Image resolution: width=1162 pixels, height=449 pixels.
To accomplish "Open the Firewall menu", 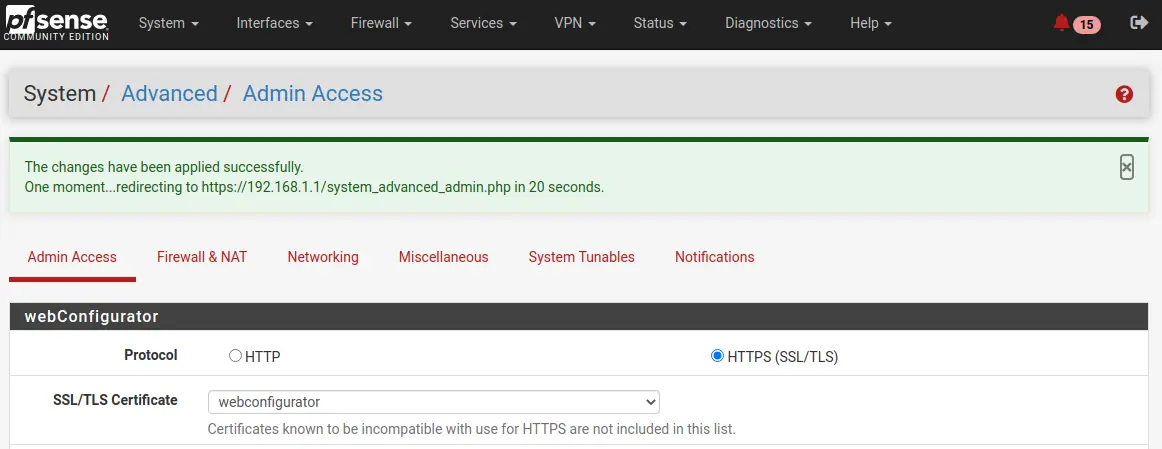I will (382, 23).
